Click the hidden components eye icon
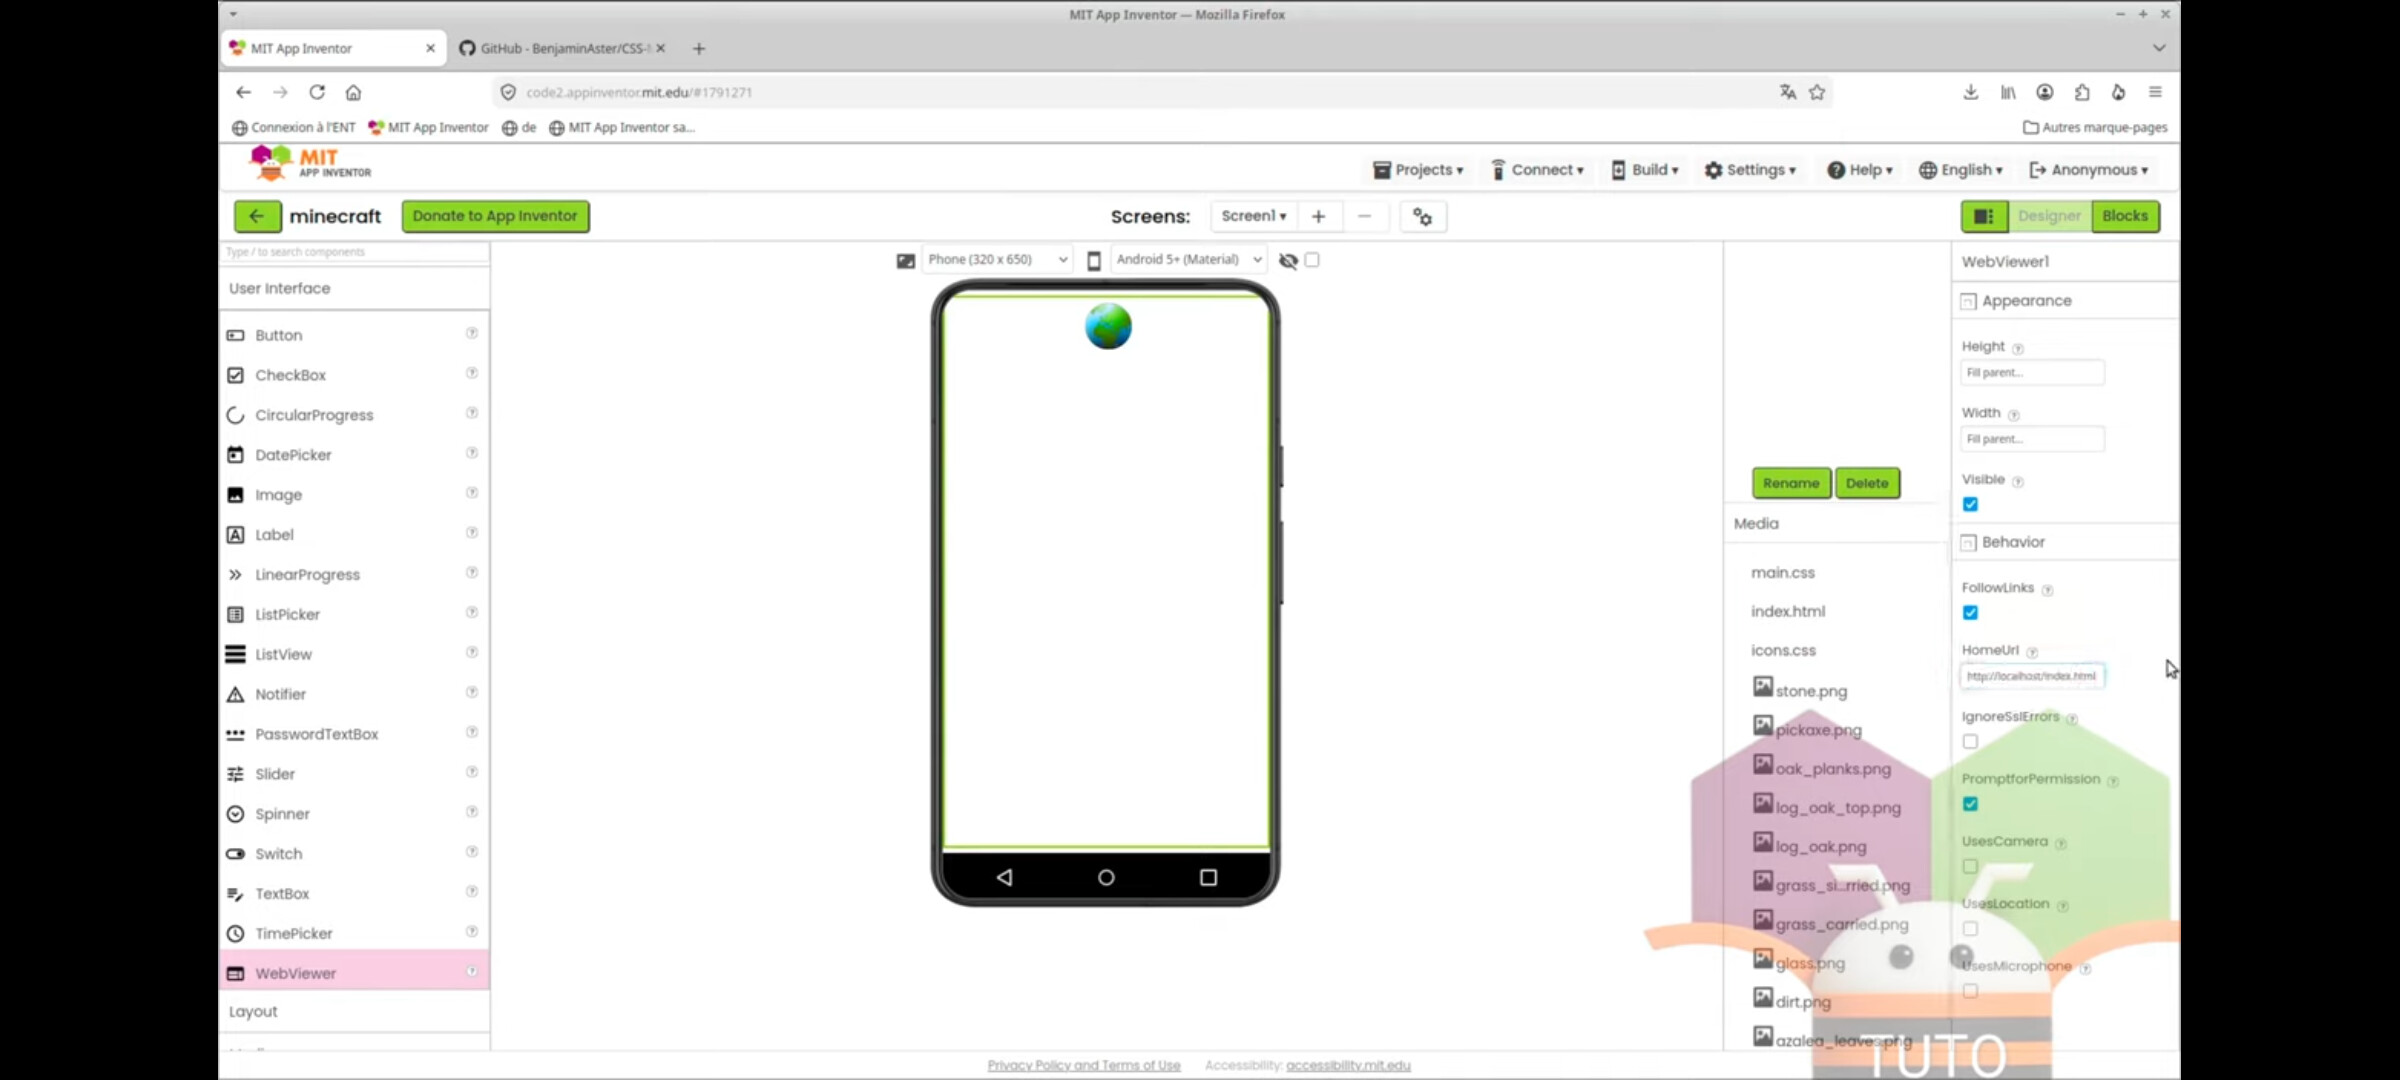This screenshot has width=2400, height=1080. (x=1288, y=260)
